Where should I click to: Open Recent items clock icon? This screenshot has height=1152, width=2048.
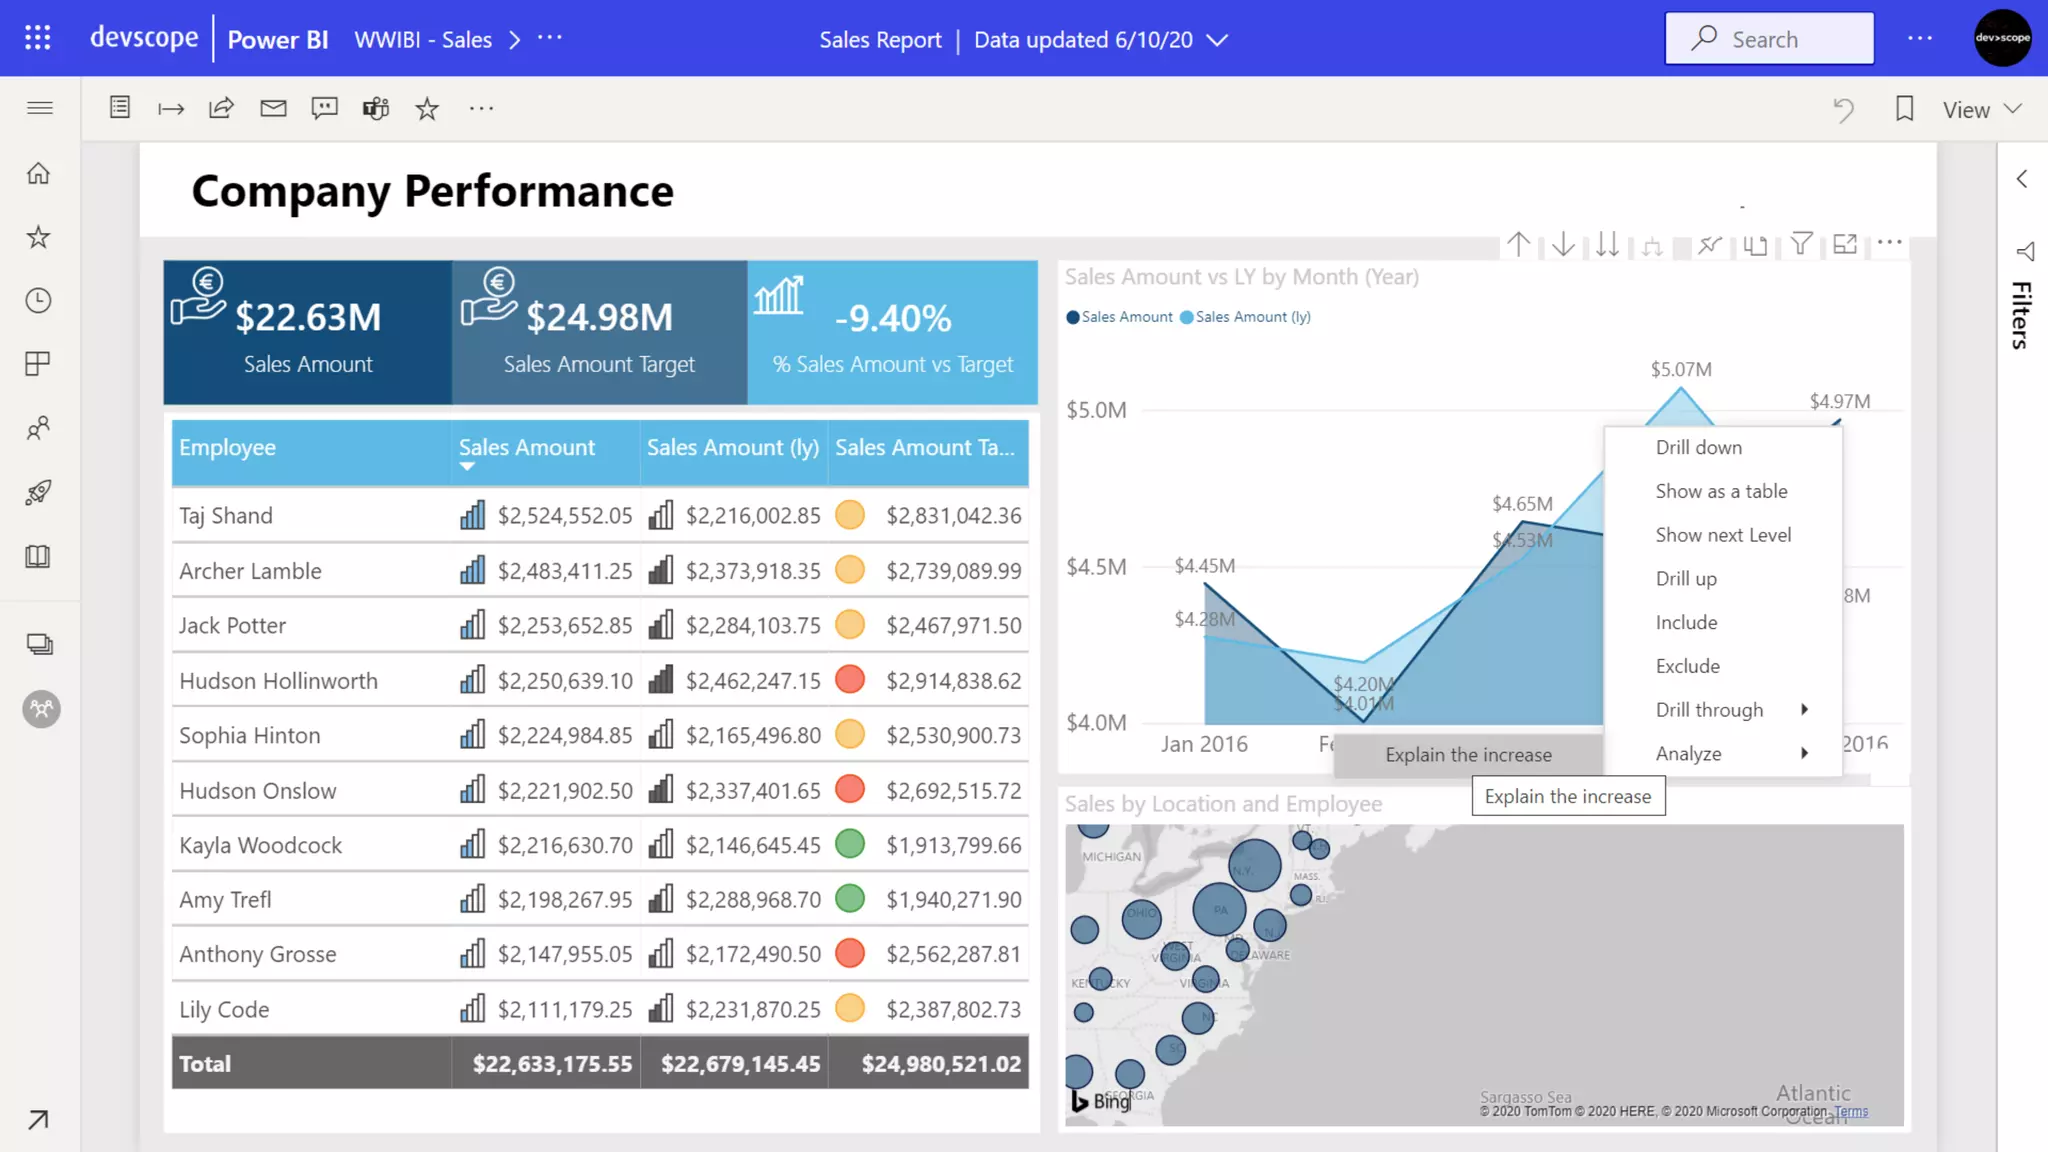38,301
